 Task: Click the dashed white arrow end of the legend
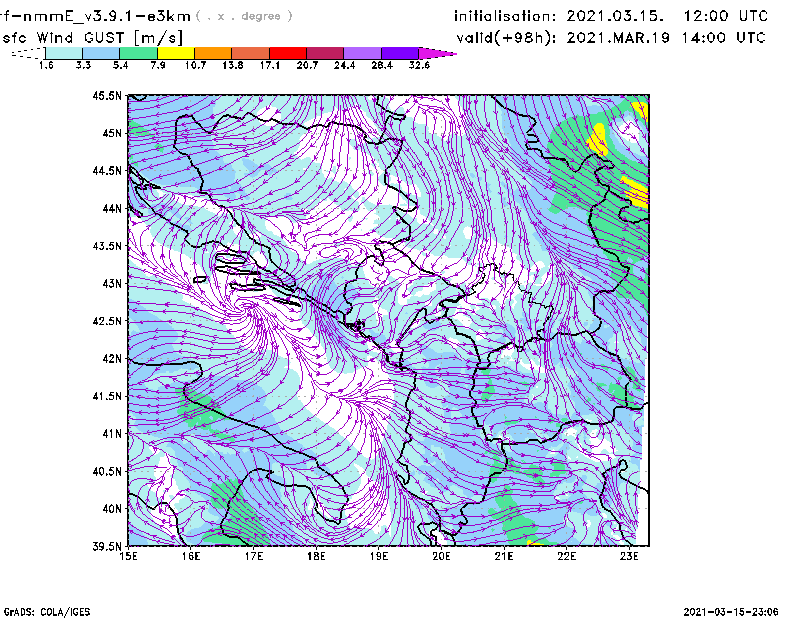(x=28, y=53)
